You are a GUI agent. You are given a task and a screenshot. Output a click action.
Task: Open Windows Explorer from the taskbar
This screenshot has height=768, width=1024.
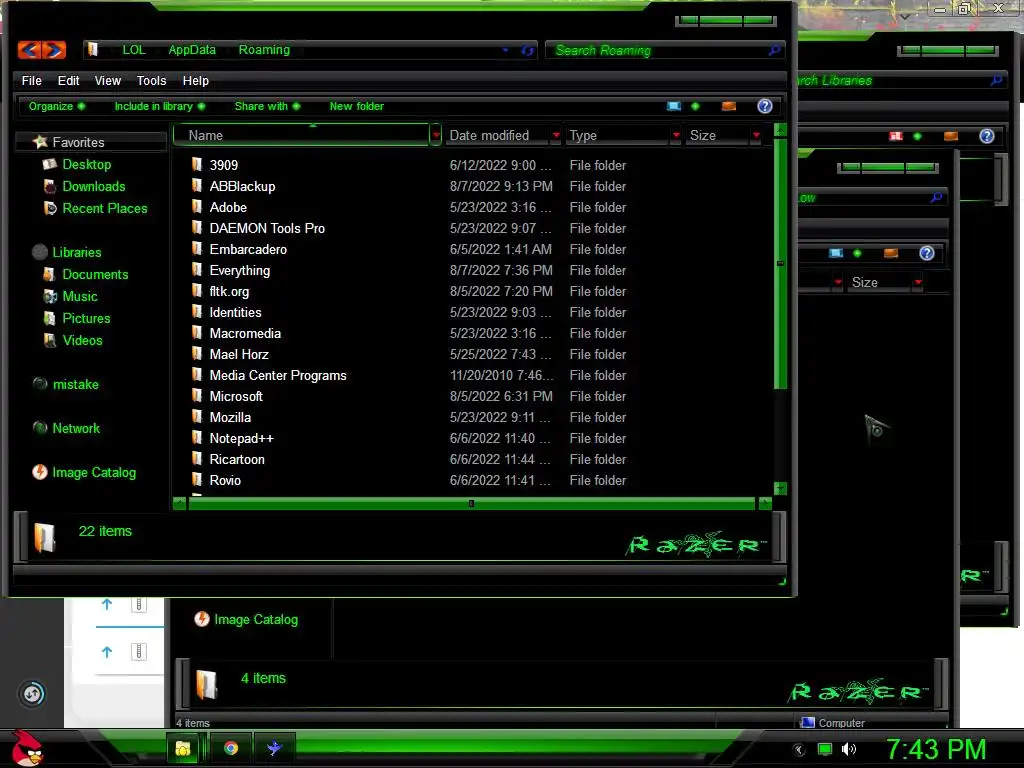183,748
